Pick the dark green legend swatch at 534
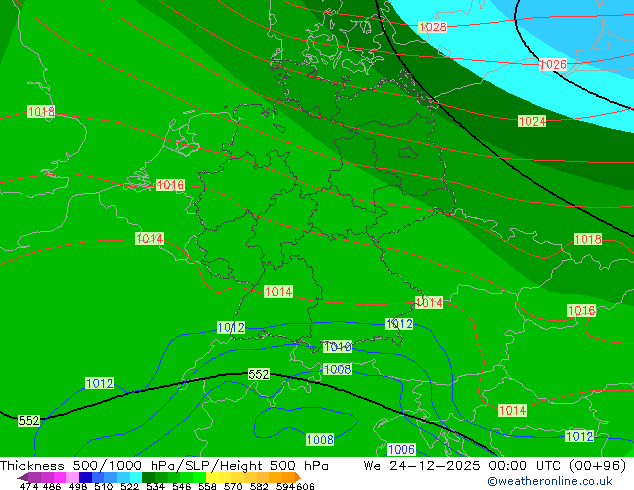This screenshot has height=490, width=634. click(148, 477)
